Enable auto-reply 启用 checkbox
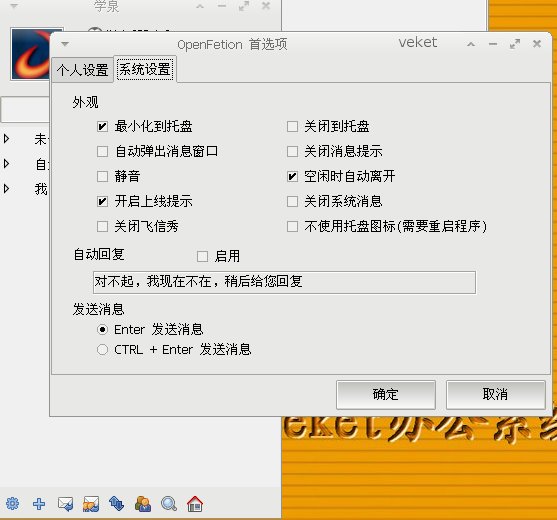557x520 pixels. click(202, 256)
